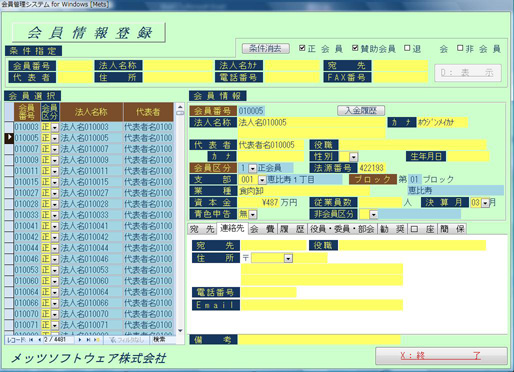
Task: Toggle the 正会員 checkbox
Action: coord(302,48)
